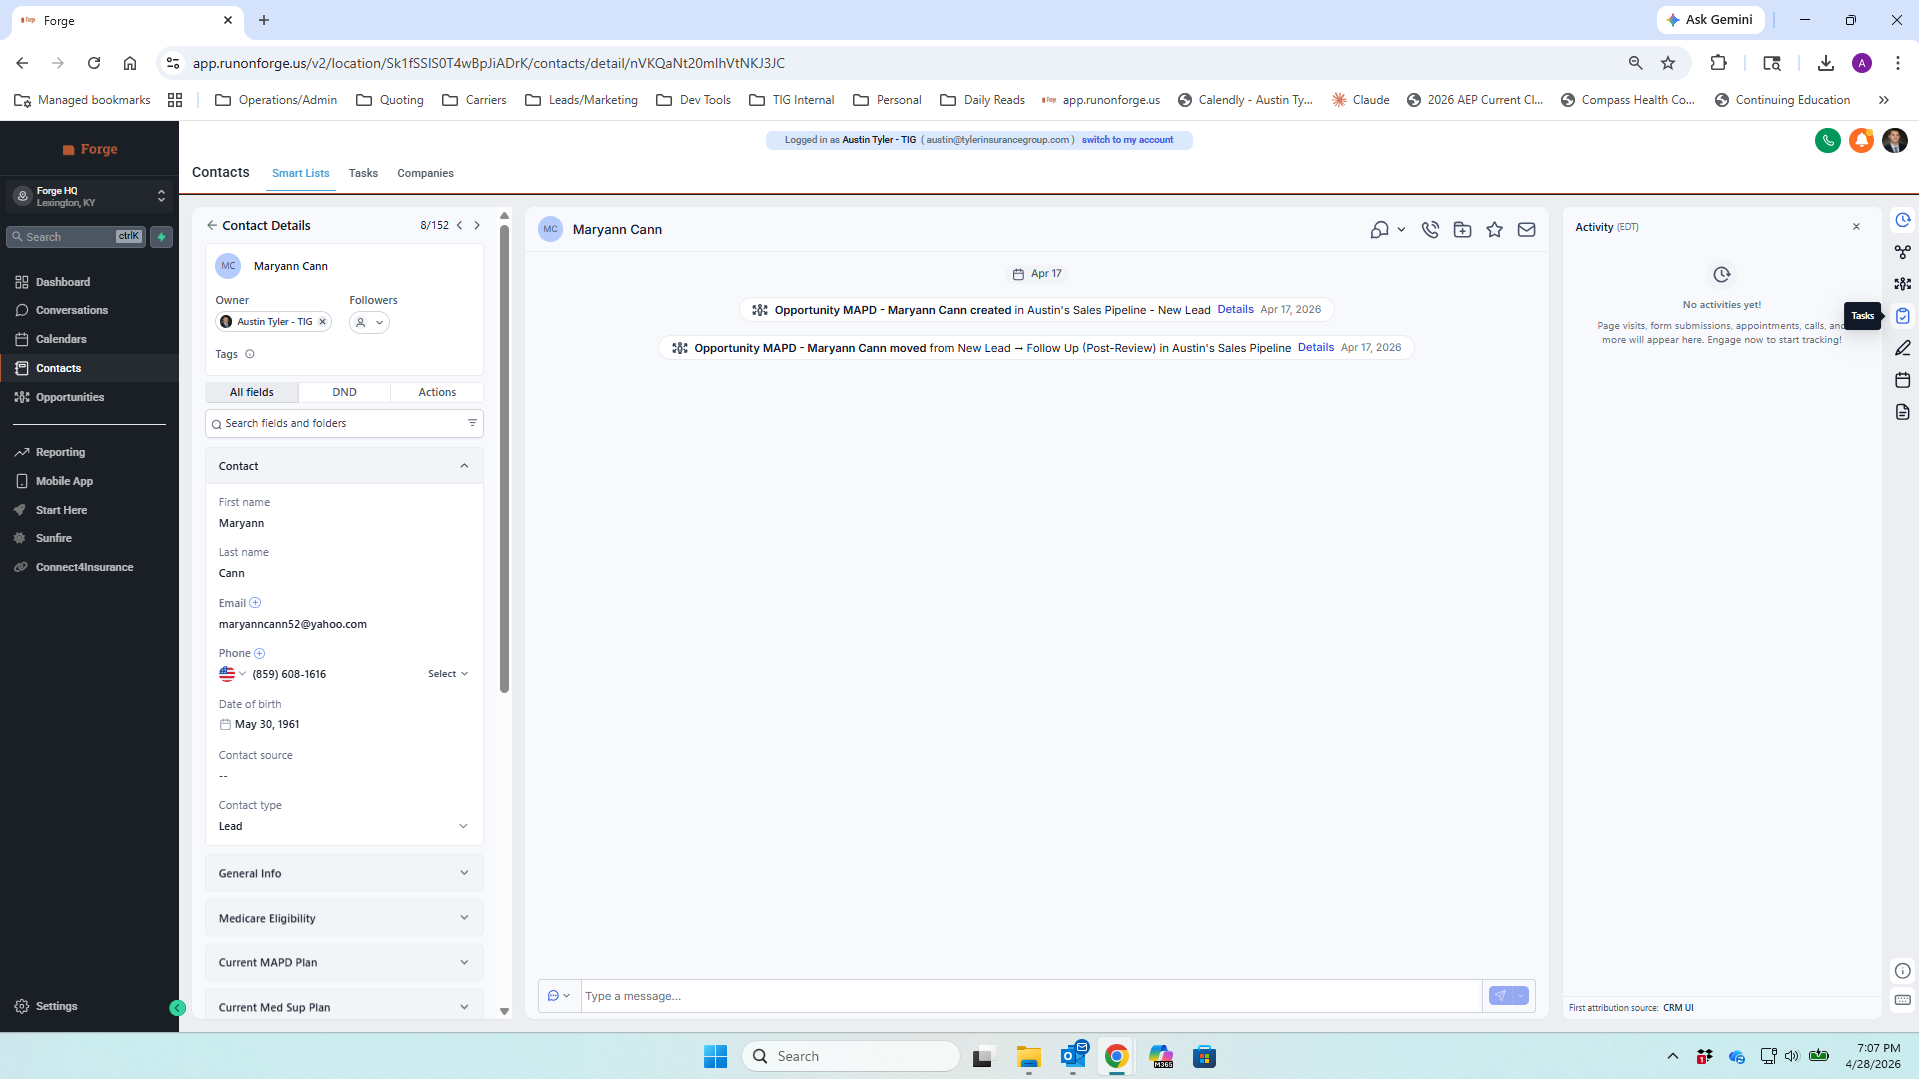Open the Documents icon in right rail
The image size is (1919, 1079).
coord(1902,412)
